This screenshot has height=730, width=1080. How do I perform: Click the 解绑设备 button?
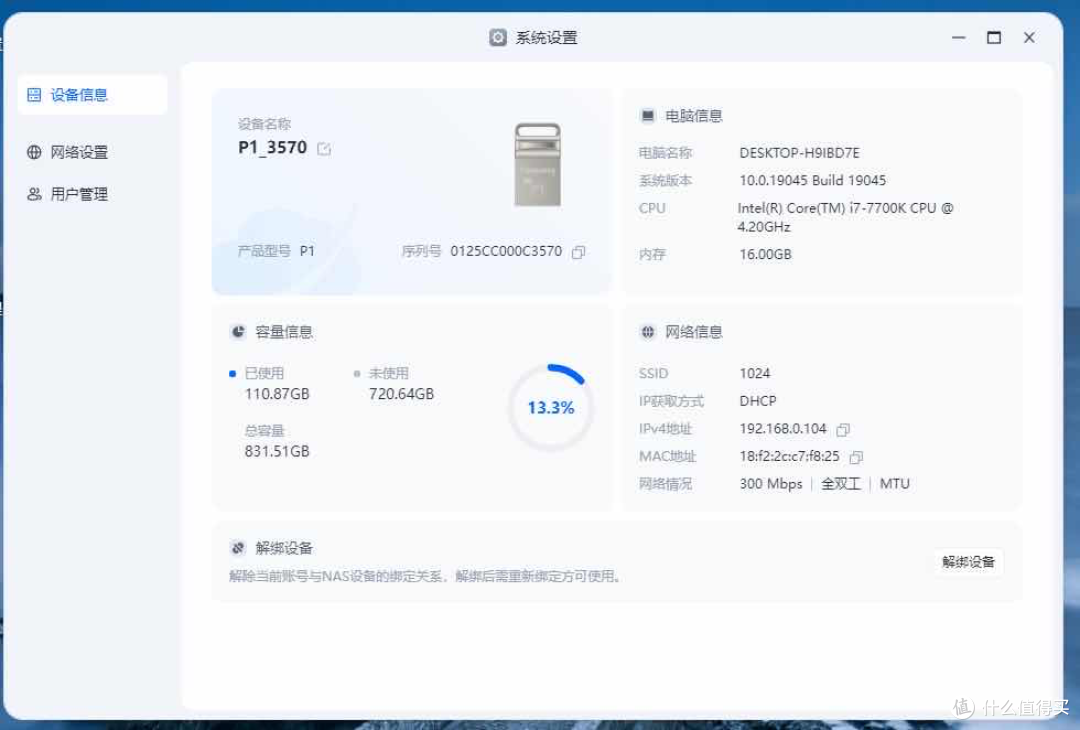(968, 562)
